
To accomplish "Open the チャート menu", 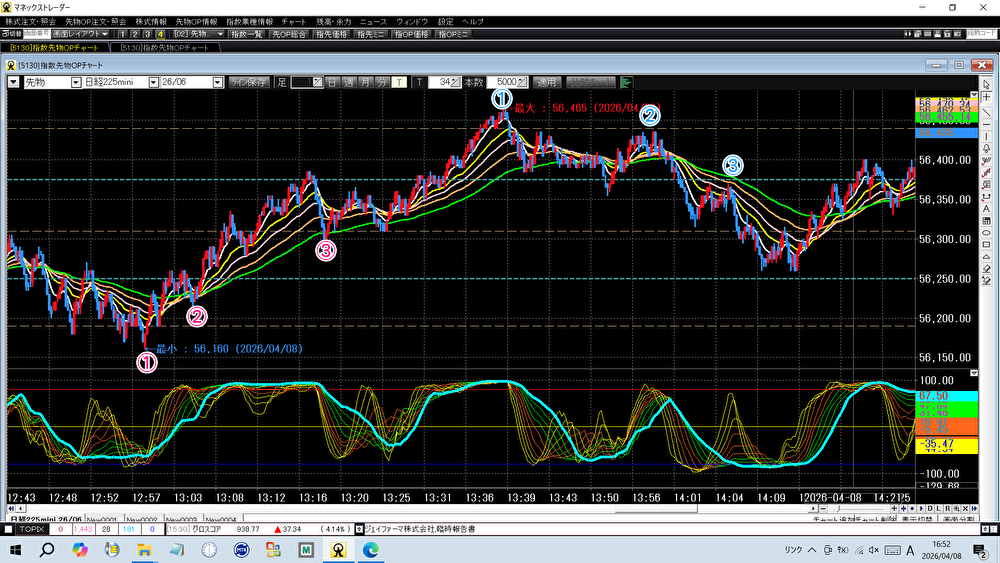I will (294, 20).
